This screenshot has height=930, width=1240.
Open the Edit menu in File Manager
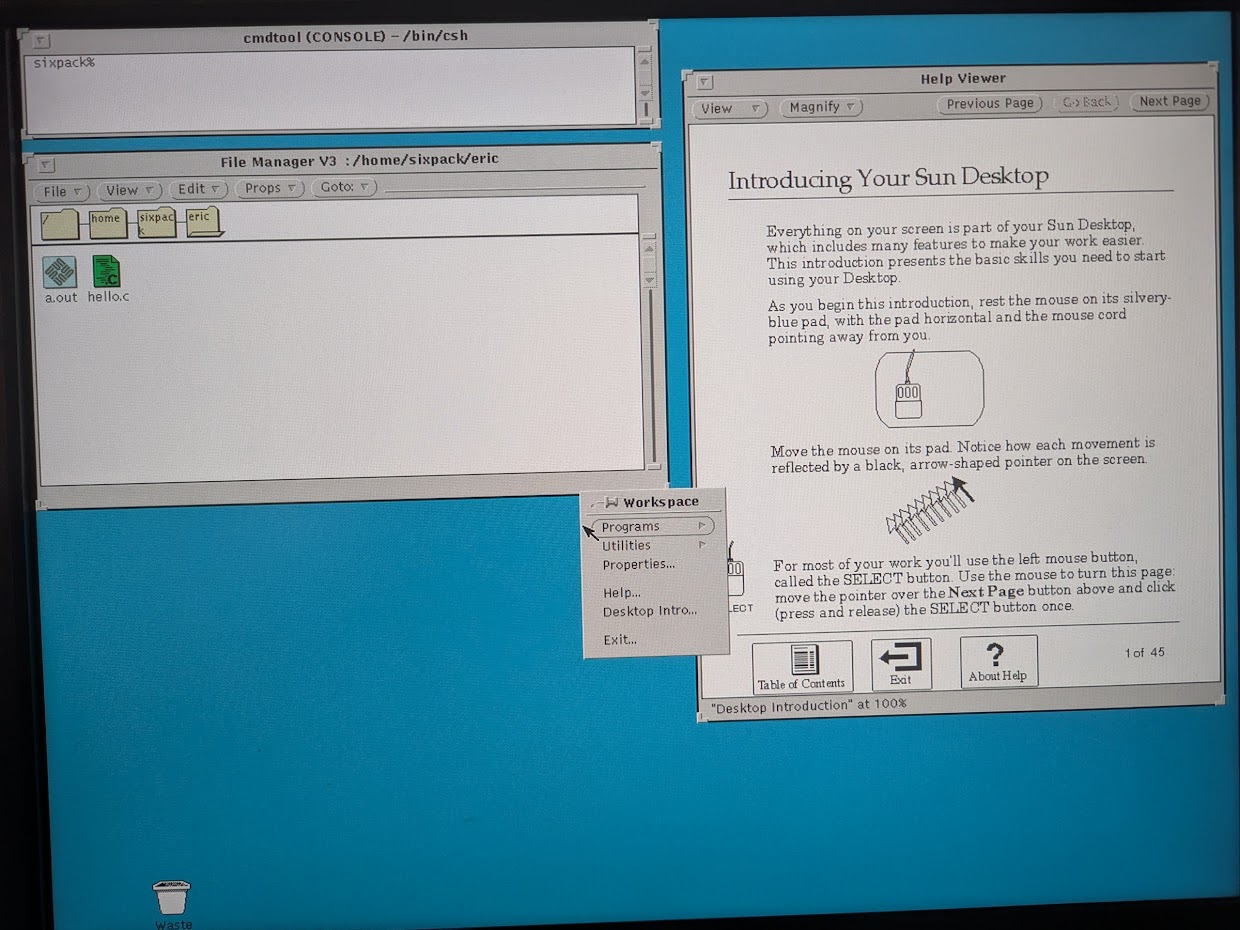pyautogui.click(x=198, y=189)
